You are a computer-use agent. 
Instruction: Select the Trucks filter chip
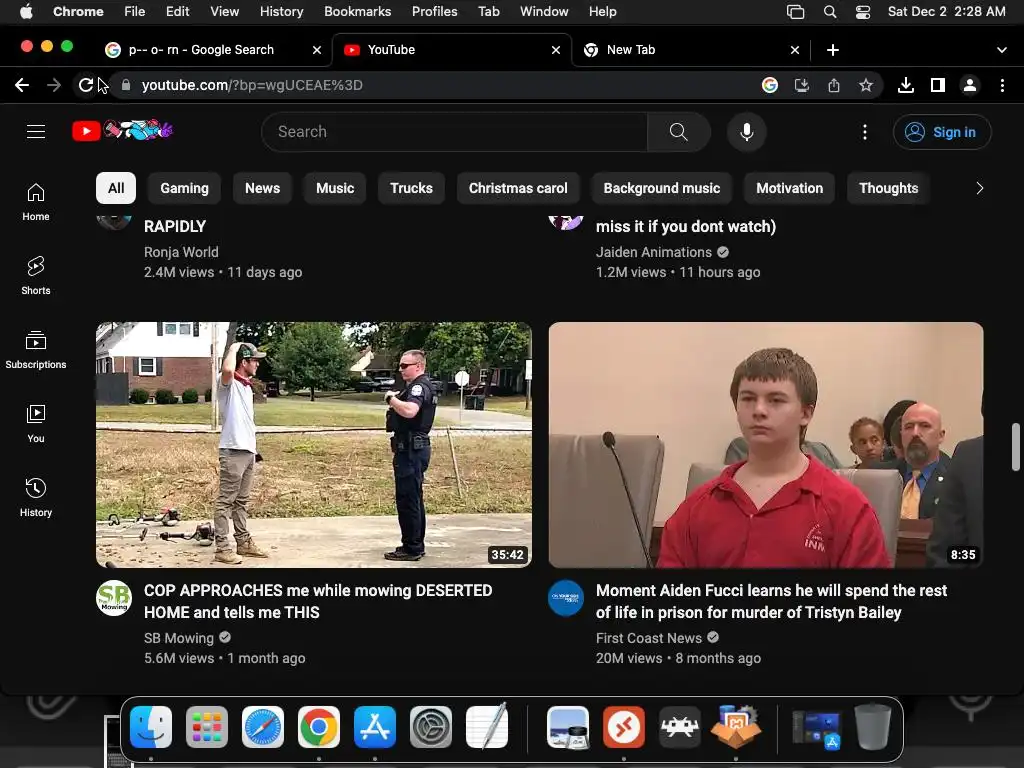click(x=411, y=188)
